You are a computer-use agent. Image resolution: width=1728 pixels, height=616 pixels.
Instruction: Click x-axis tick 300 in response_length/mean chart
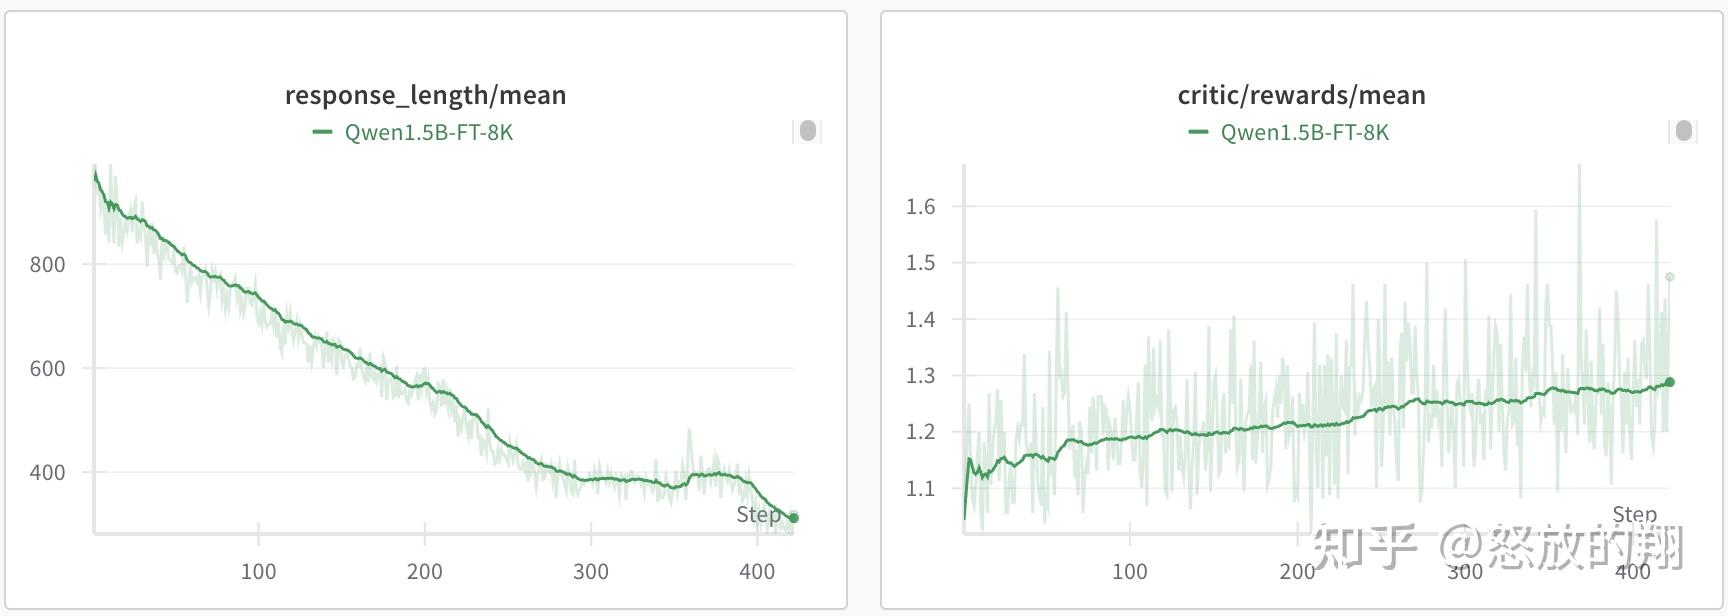591,572
